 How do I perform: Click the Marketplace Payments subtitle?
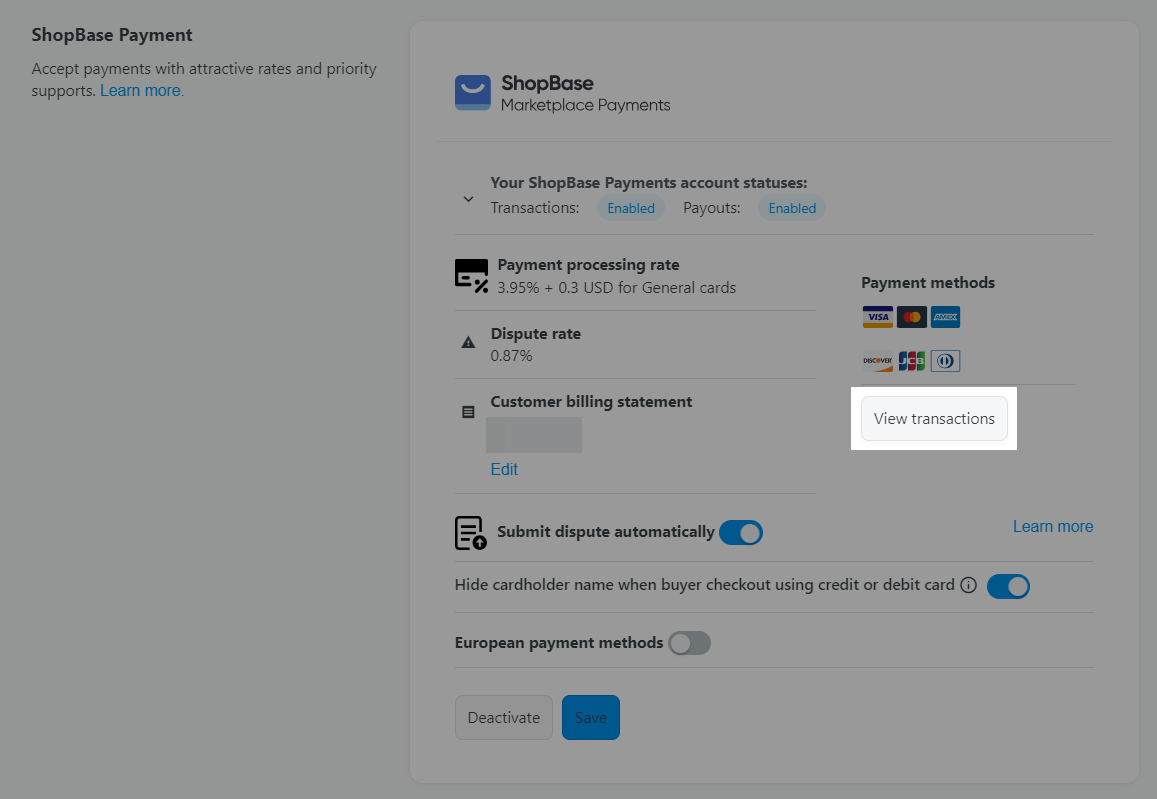coord(586,106)
